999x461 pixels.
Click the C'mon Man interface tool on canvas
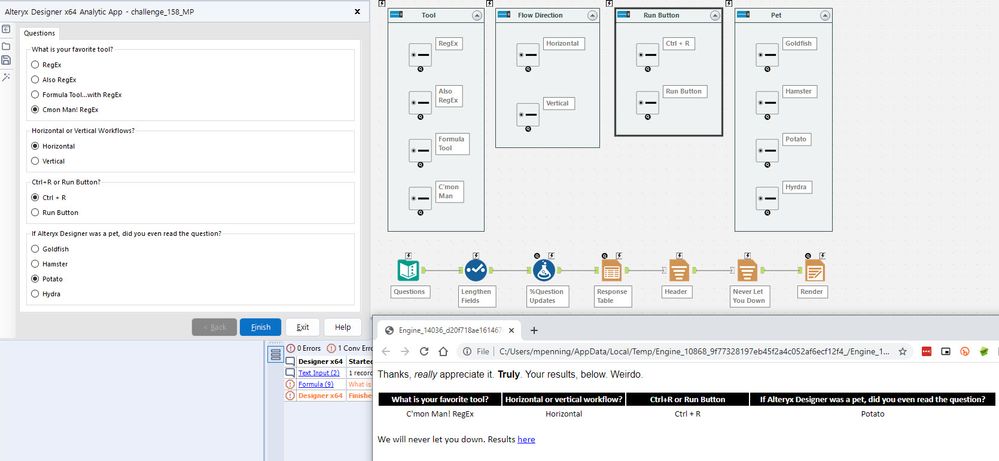click(420, 199)
